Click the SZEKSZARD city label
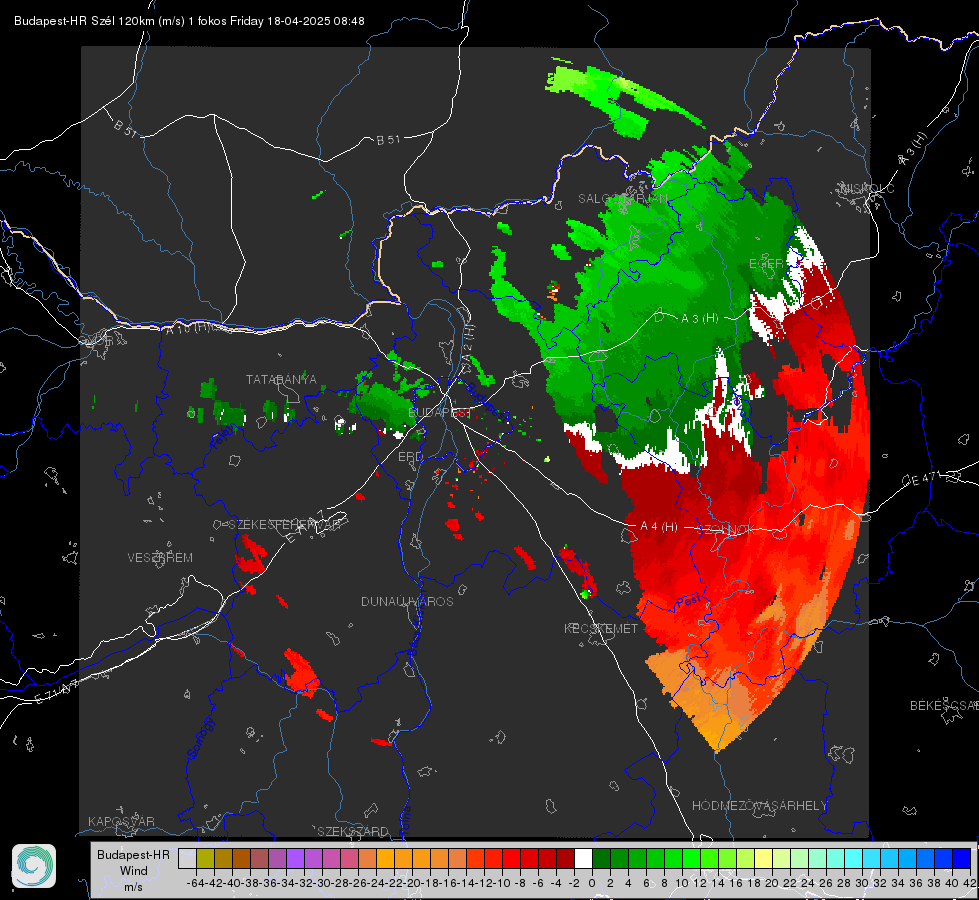 353,831
